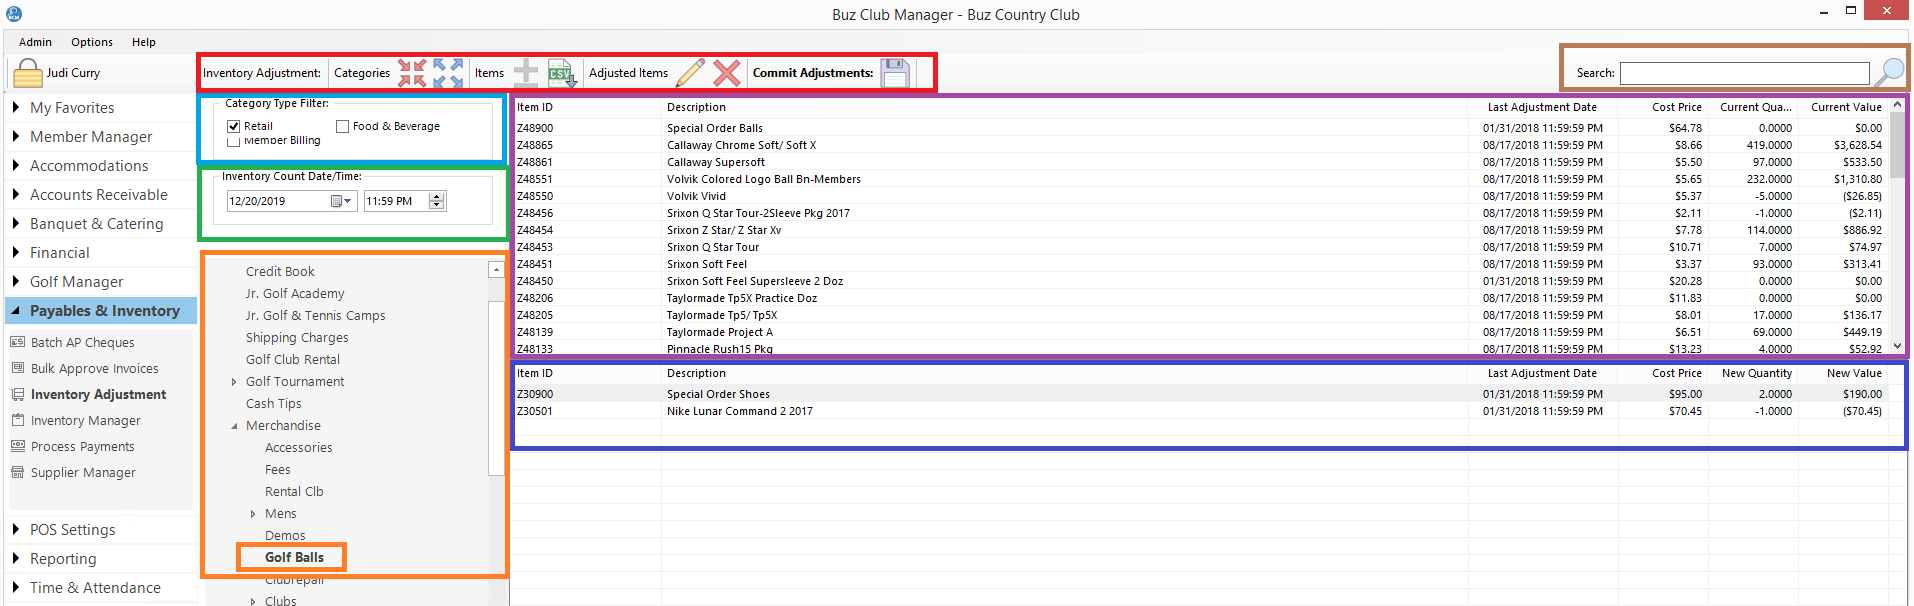The height and width of the screenshot is (606, 1914).
Task: Import items using the CSV icon
Action: pos(562,73)
